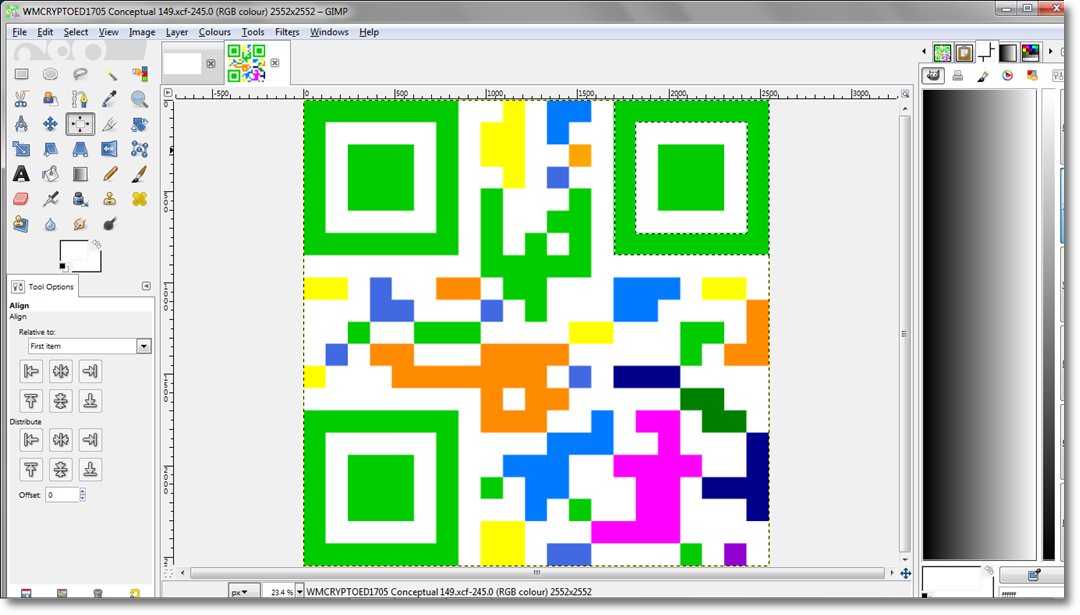
Task: Select the Airbrush tool
Action: [x=50, y=199]
